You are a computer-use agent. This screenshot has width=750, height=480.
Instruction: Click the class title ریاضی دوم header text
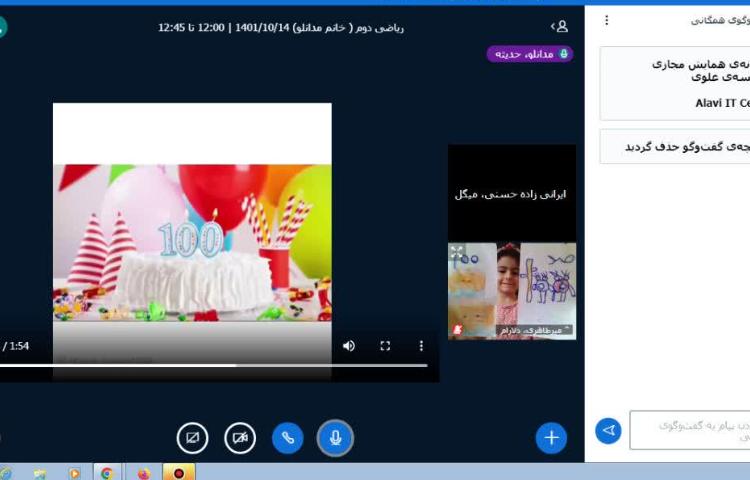281,28
